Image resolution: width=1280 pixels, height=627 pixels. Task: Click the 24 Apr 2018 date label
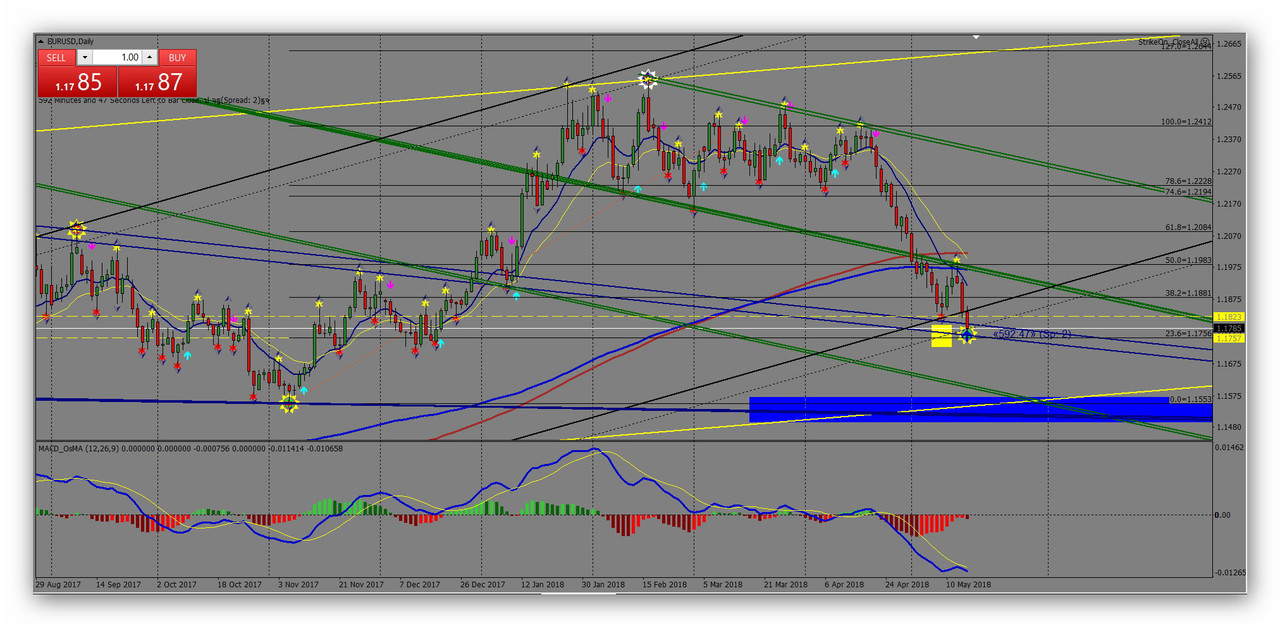pos(905,584)
